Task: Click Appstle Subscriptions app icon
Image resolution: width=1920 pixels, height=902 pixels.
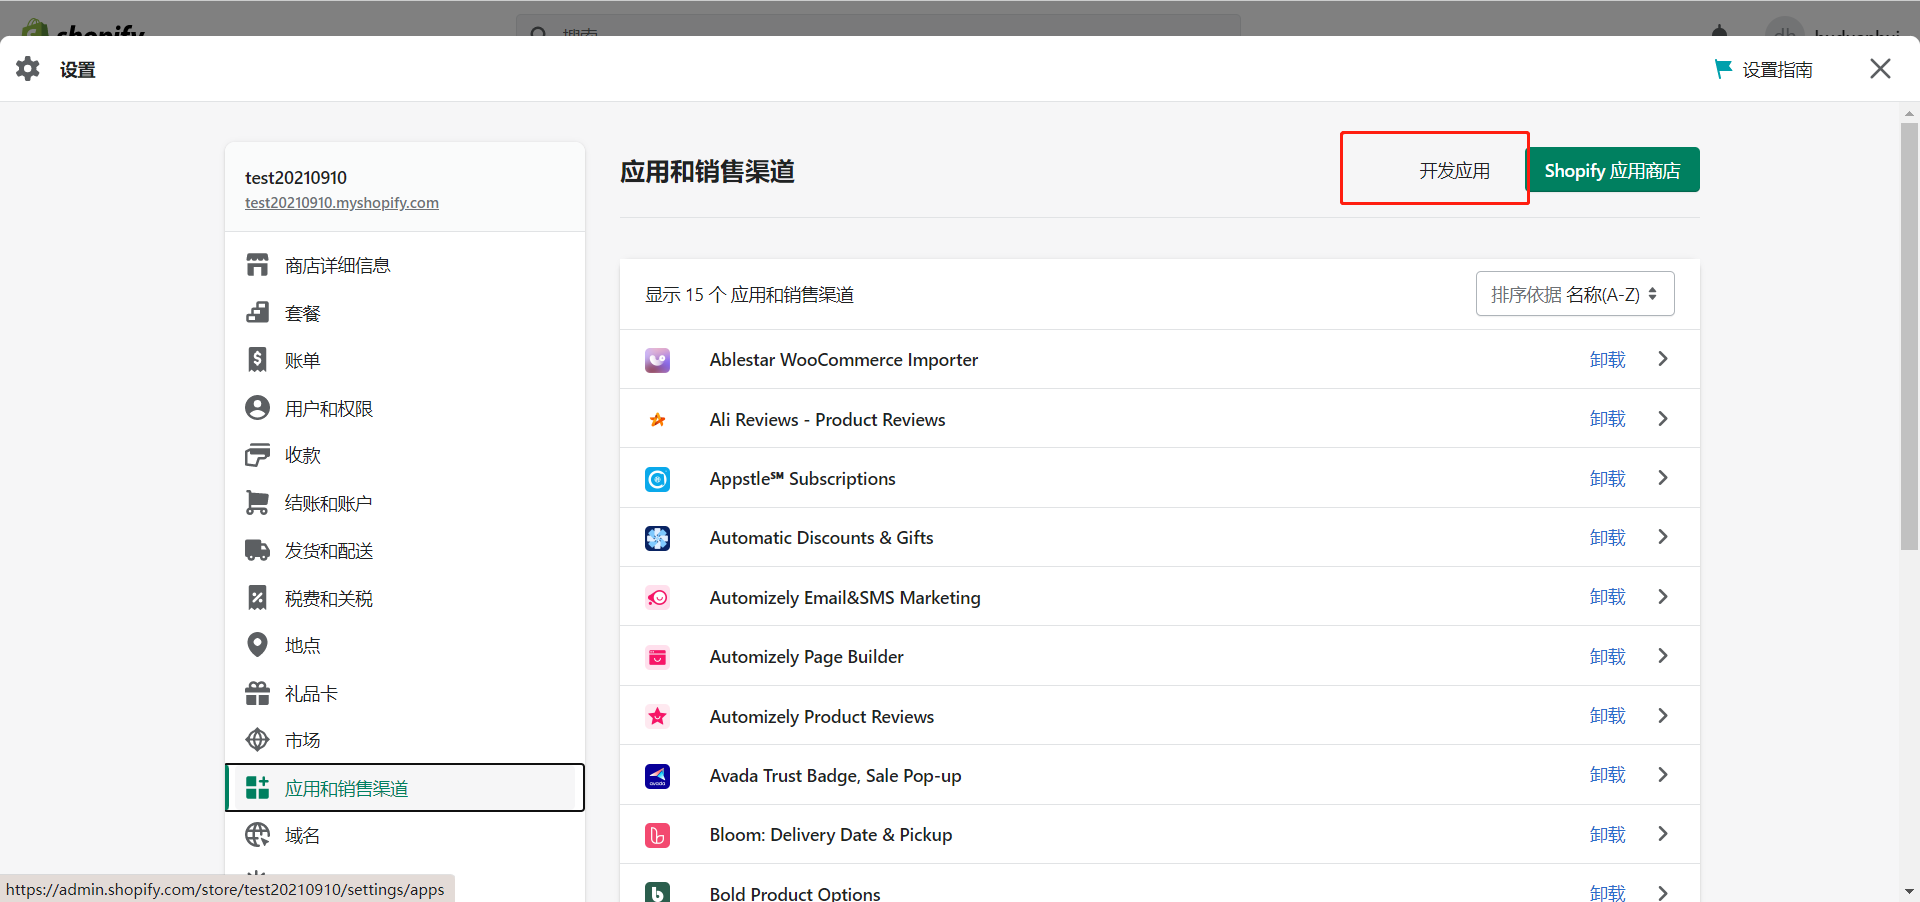Action: (x=657, y=479)
